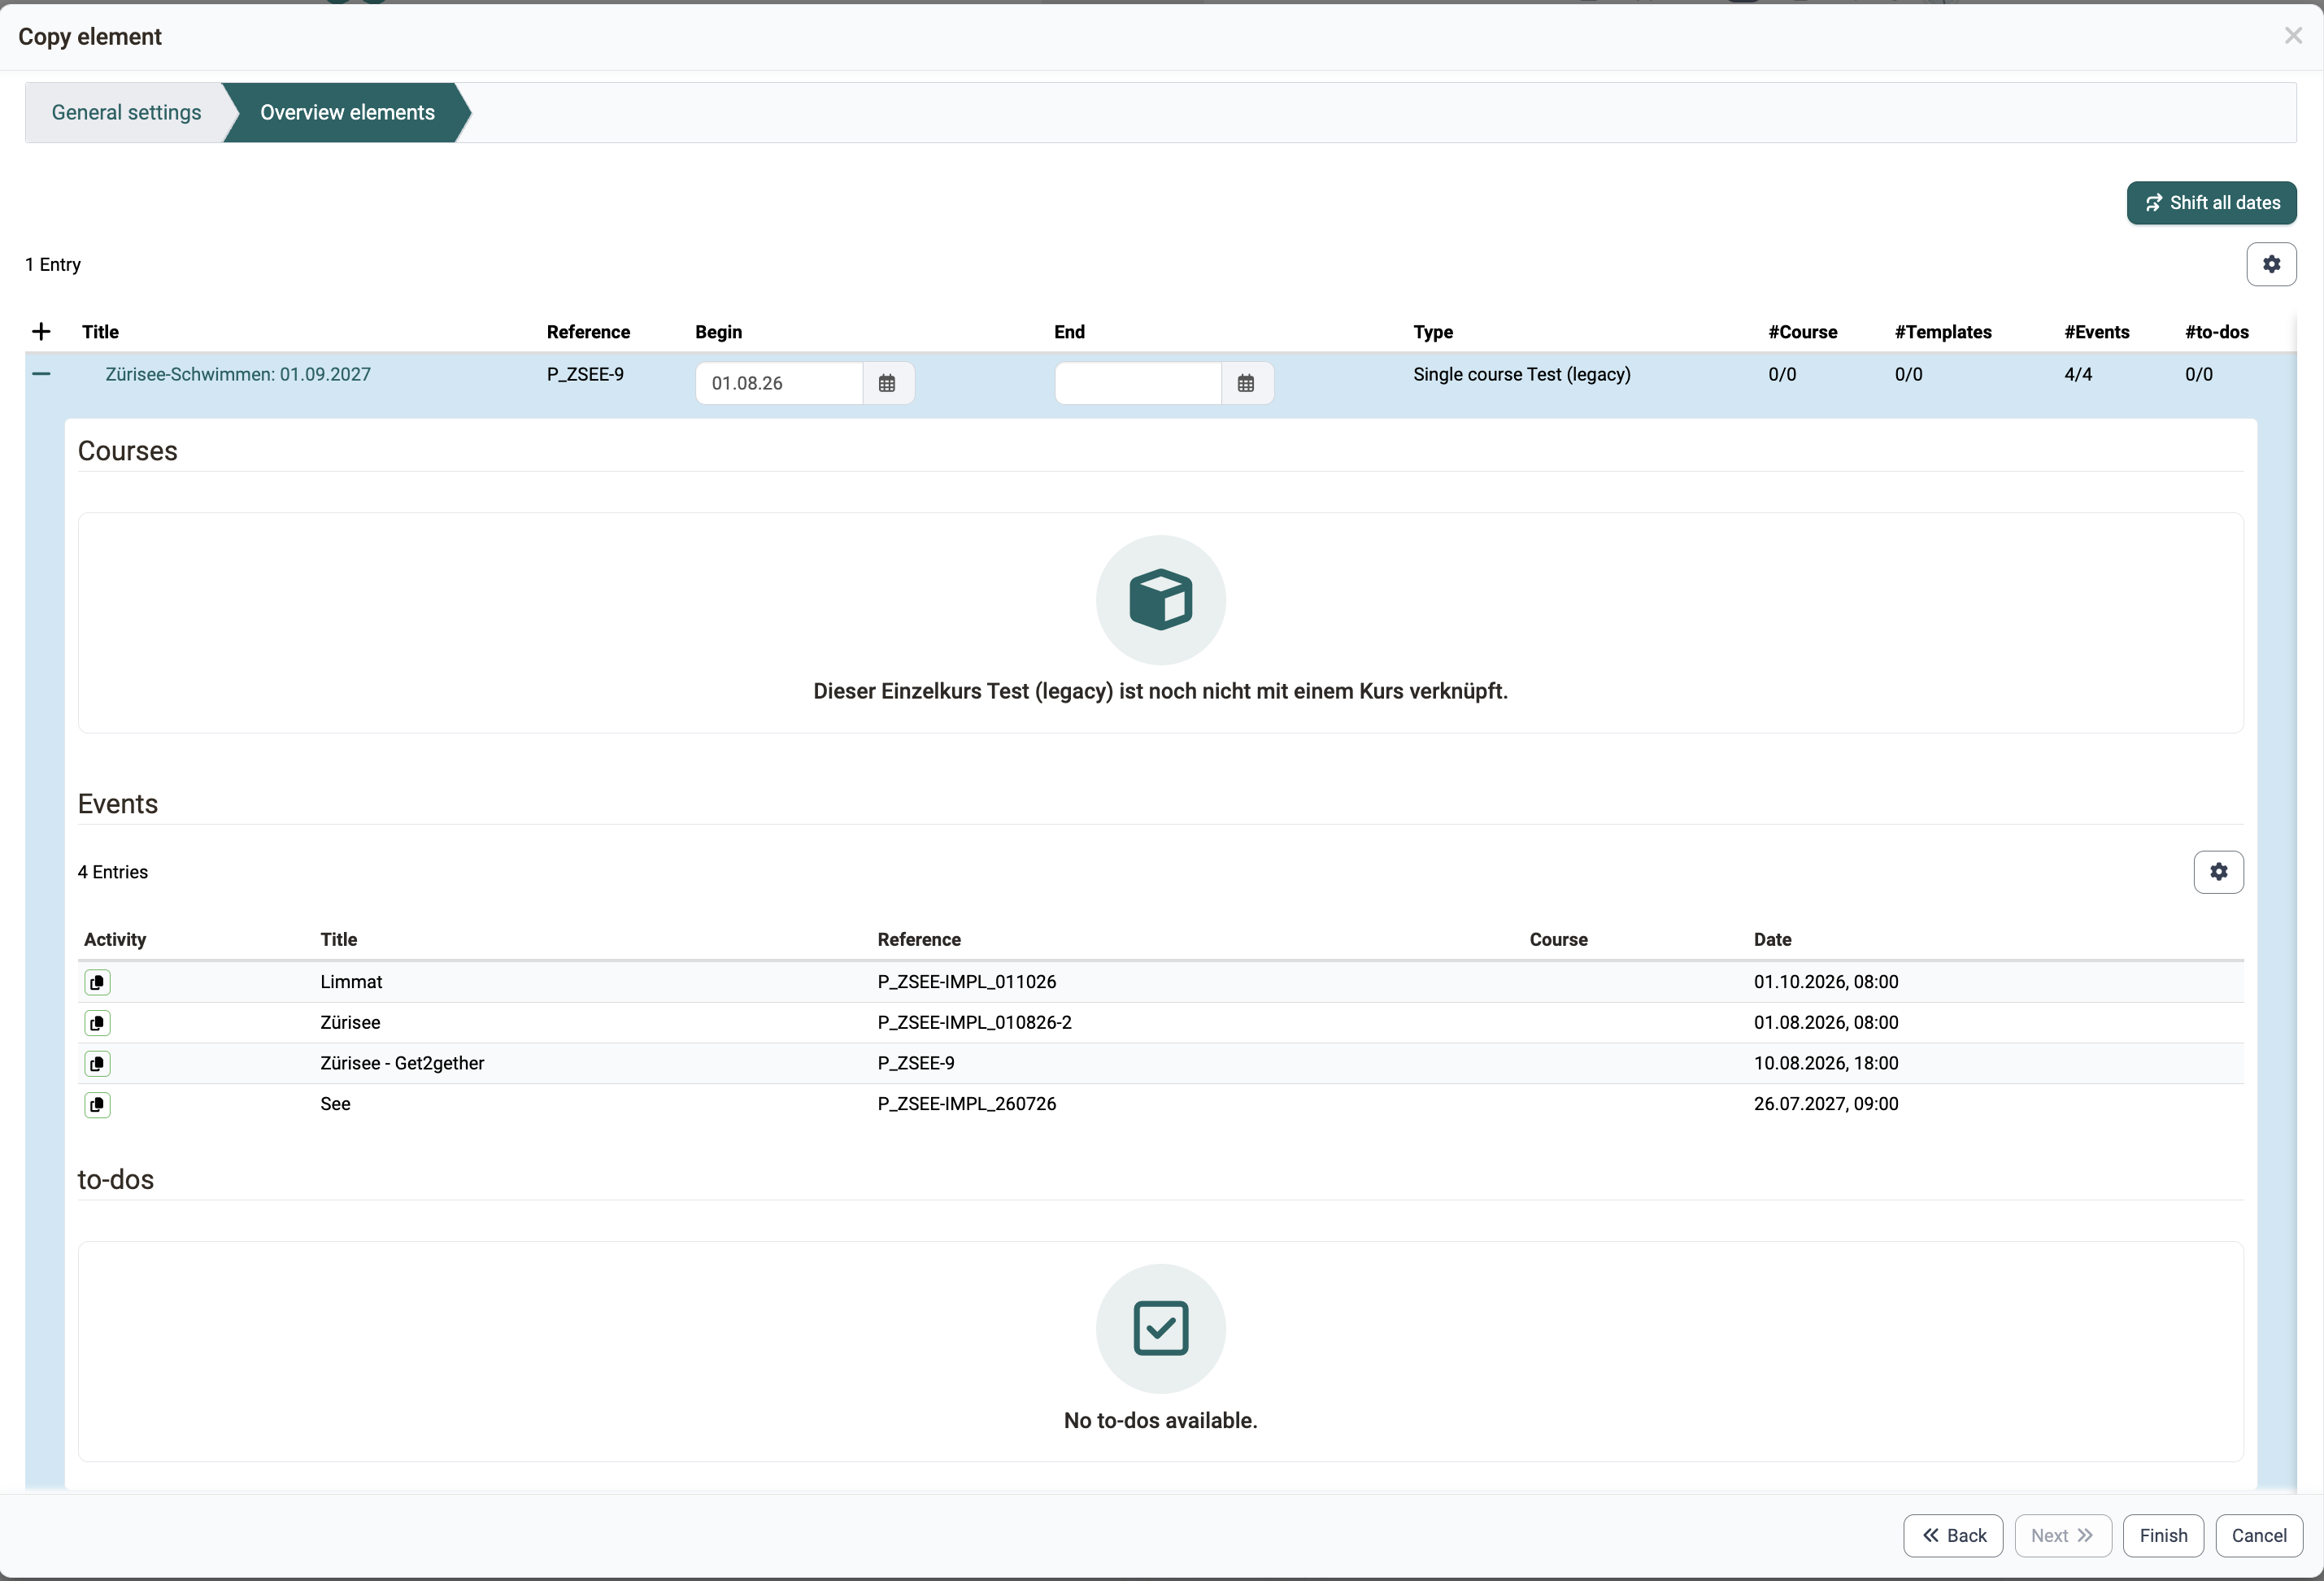Click the date 26.07.2027, 09:00
Screen dimensions: 2324x1581
coord(1825,1104)
